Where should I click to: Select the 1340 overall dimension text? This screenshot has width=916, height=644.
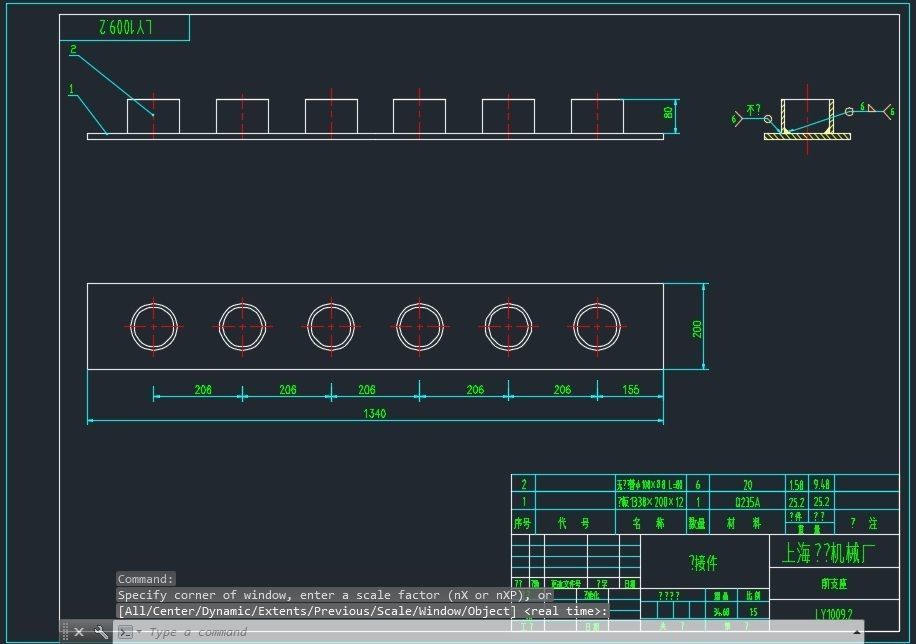tap(374, 414)
